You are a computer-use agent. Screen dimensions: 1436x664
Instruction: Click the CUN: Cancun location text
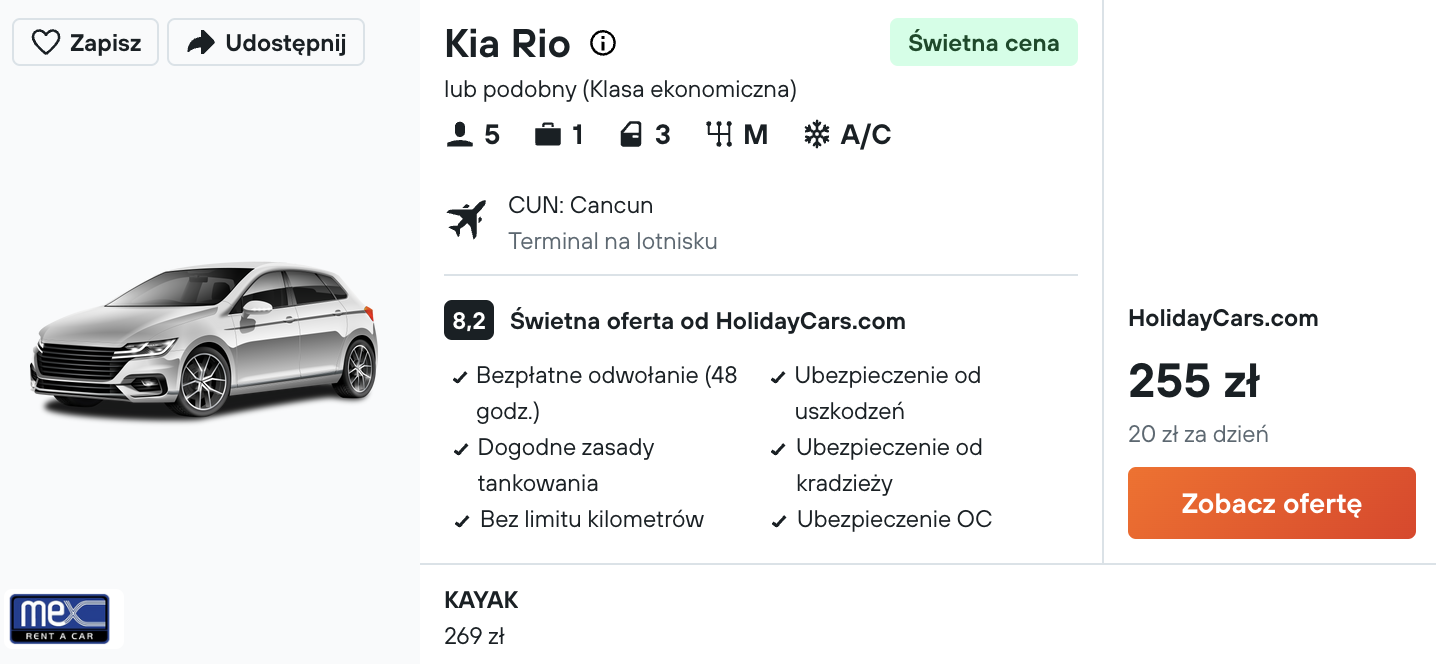580,205
